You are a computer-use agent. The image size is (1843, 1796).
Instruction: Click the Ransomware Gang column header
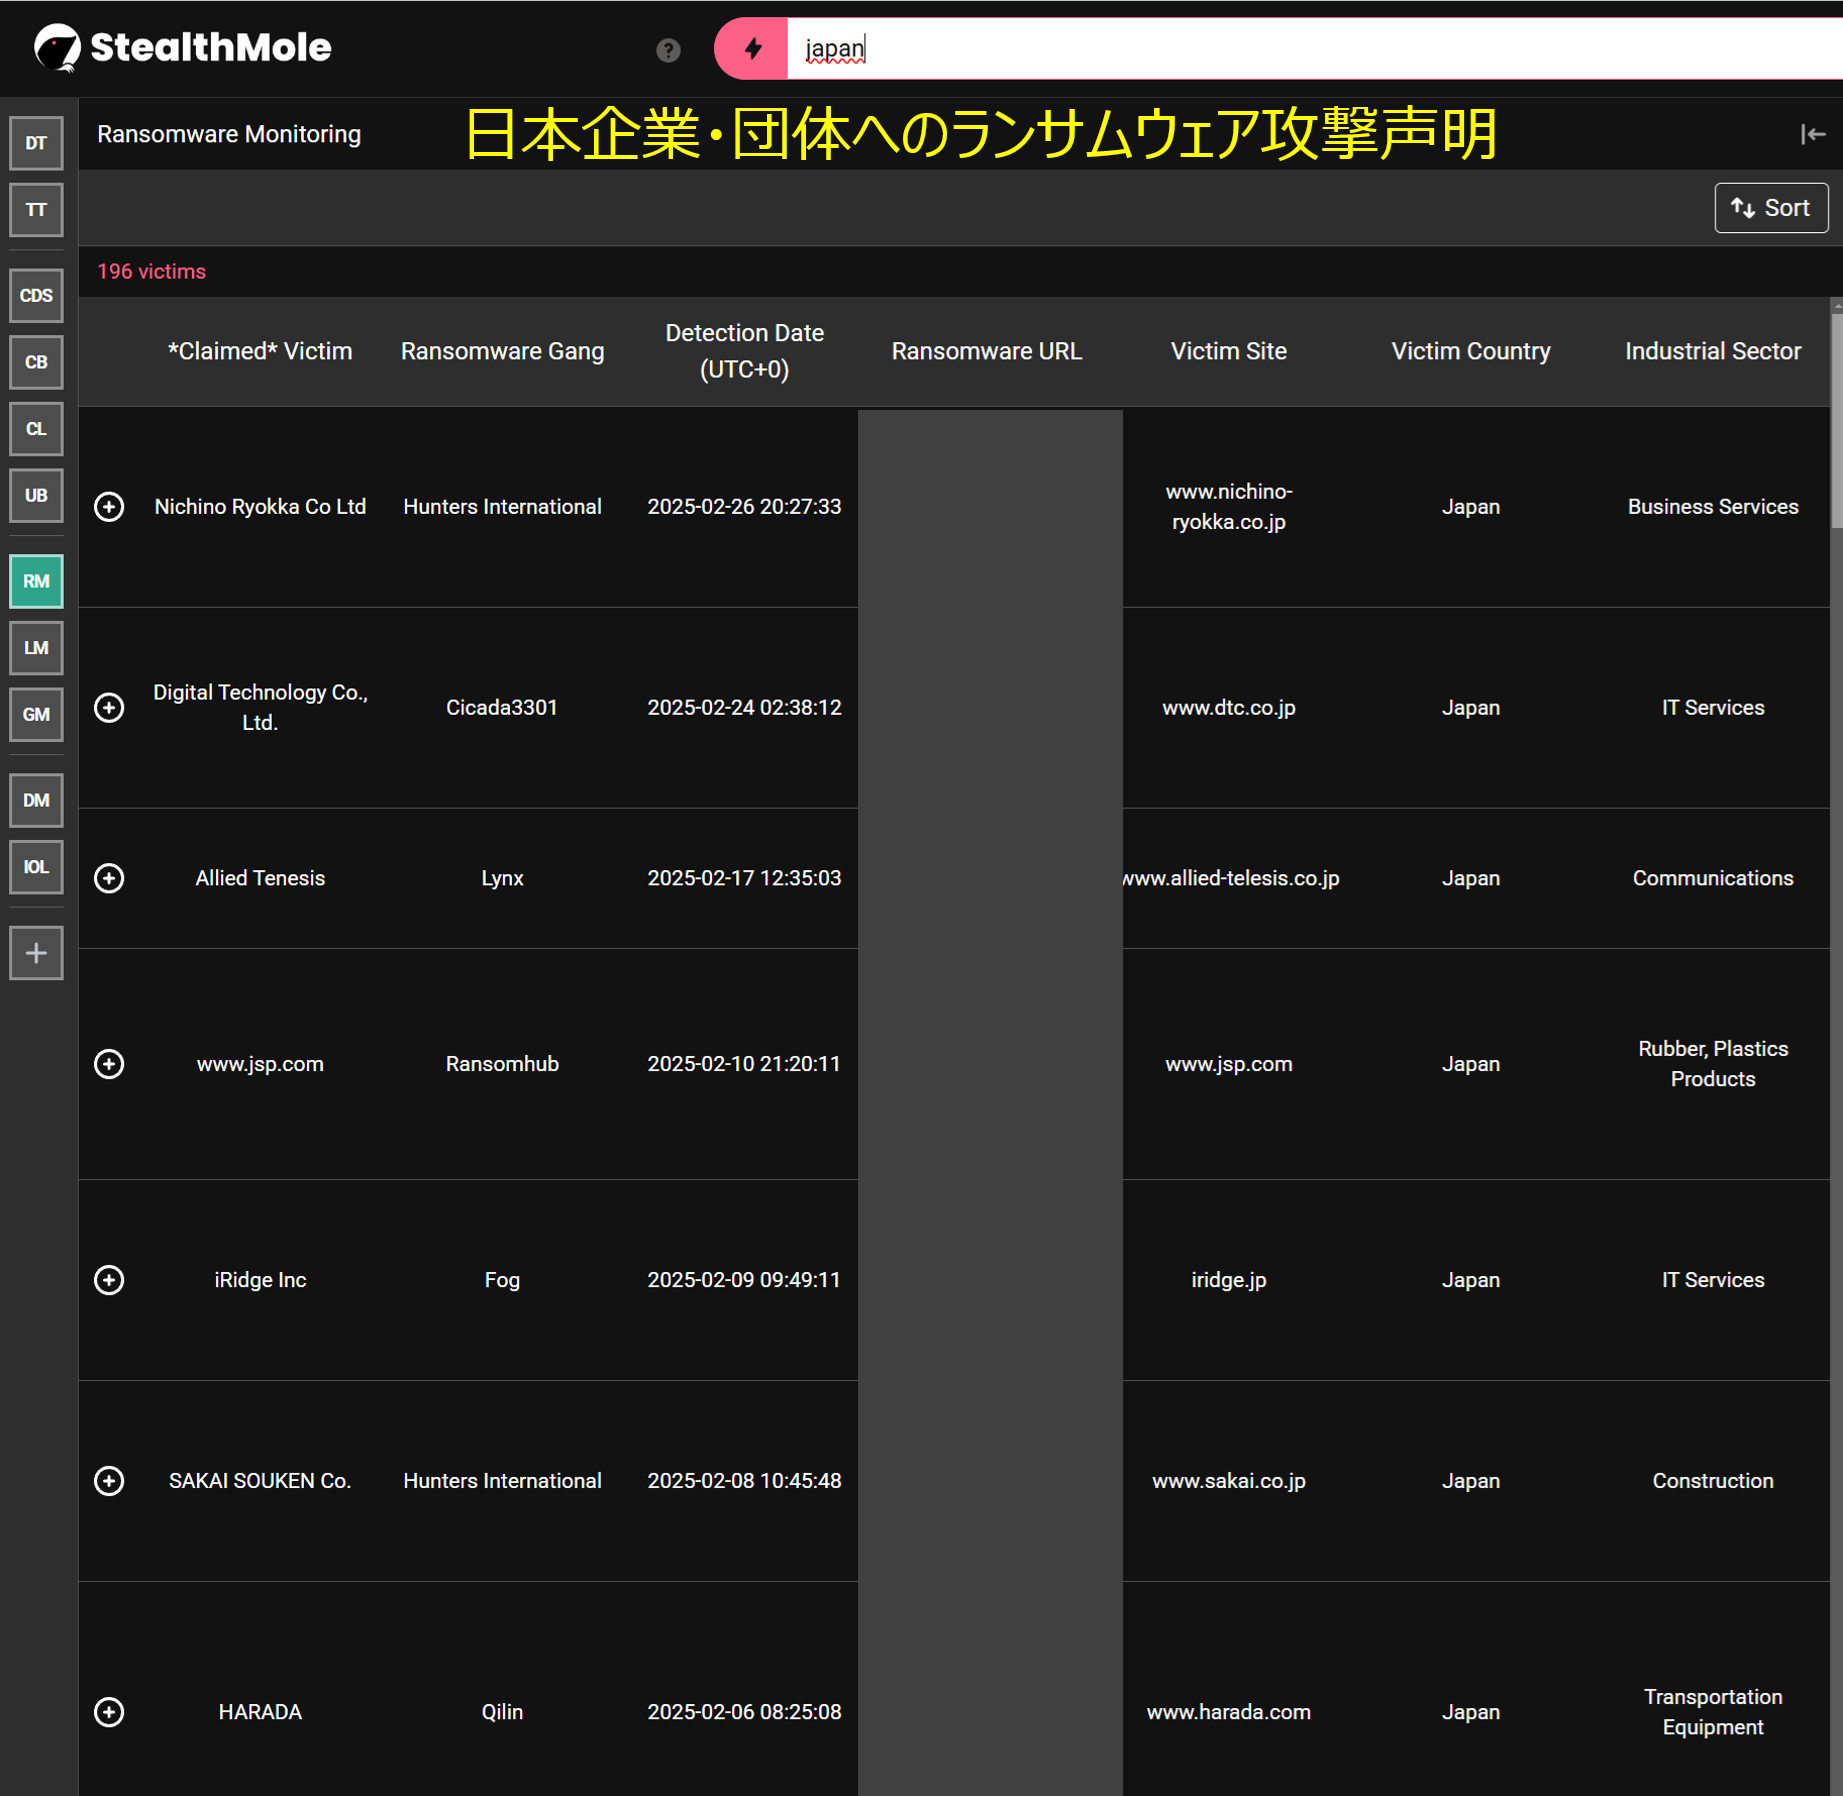point(502,351)
